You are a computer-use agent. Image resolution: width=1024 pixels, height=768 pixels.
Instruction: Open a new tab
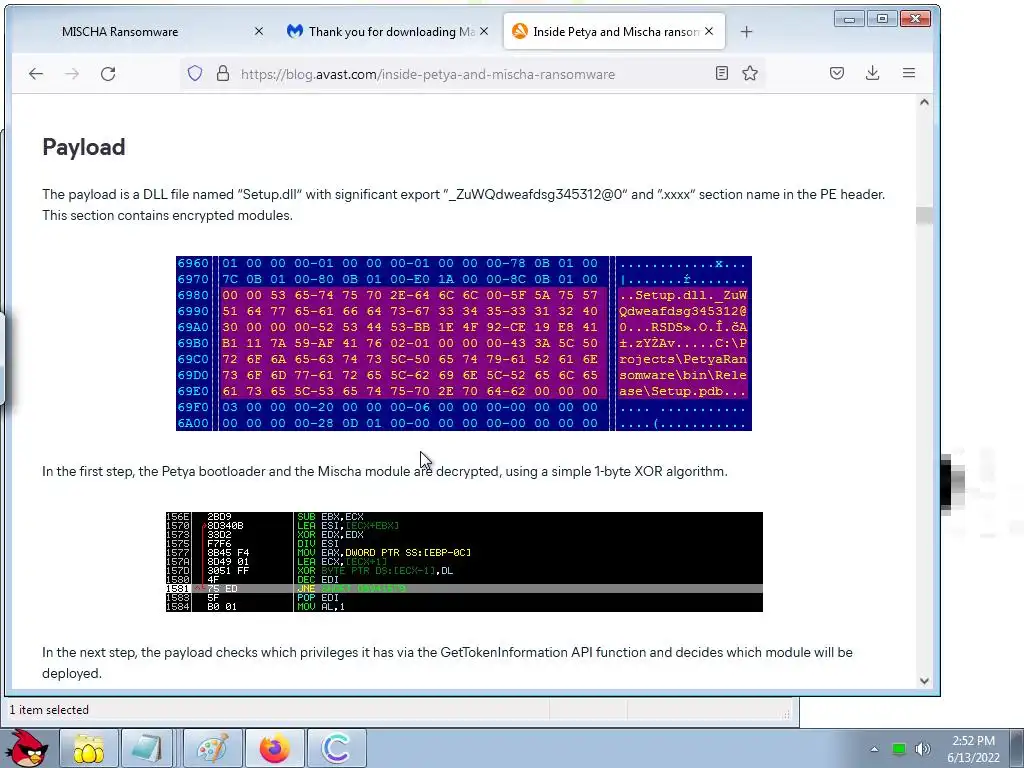(746, 31)
